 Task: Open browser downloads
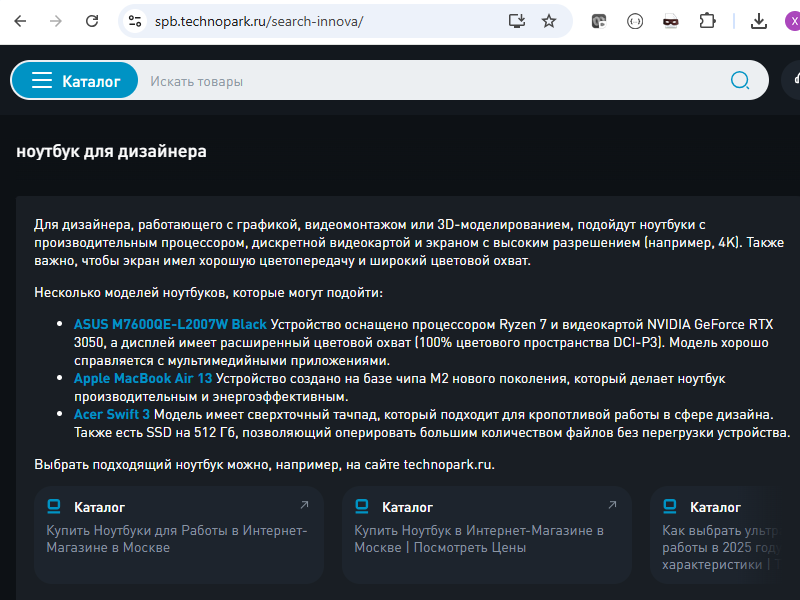click(x=759, y=21)
